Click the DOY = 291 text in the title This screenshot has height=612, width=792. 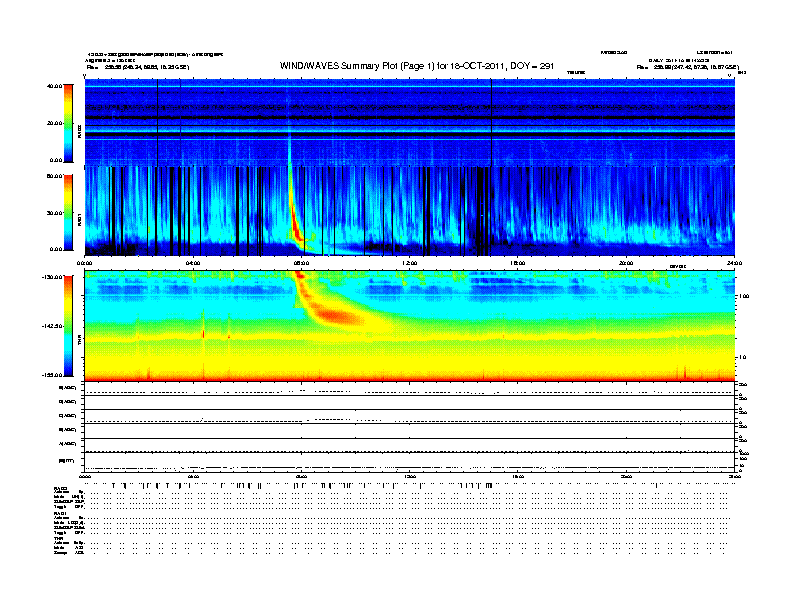point(532,66)
